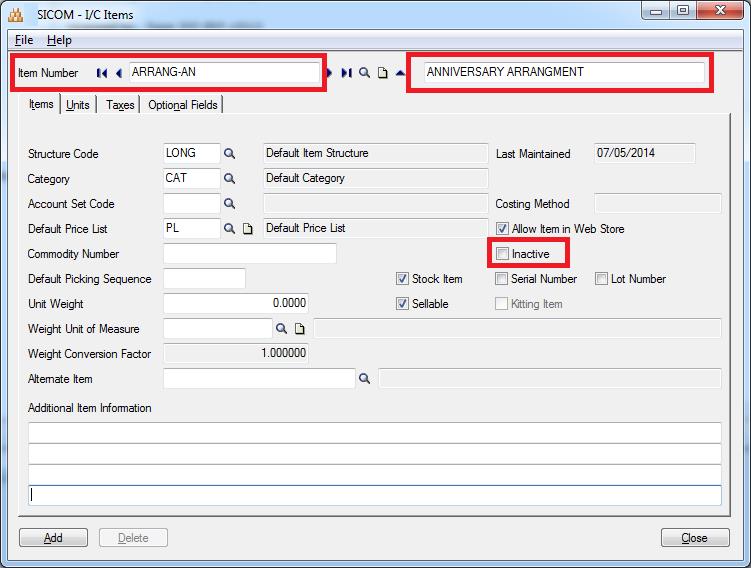
Task: Click third Additional Item Information line
Action: pos(375,475)
